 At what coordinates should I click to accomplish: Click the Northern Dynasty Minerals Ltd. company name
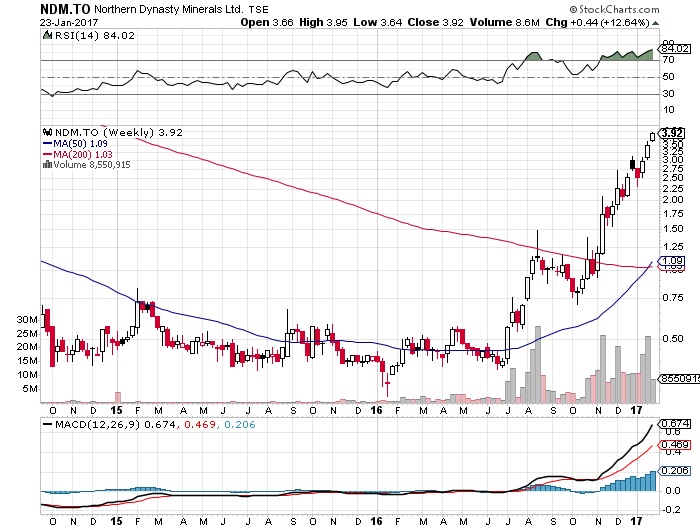169,9
